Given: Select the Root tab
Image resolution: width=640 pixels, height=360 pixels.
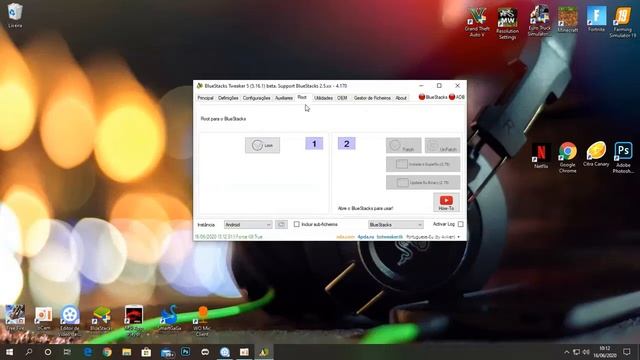Looking at the screenshot, I should click(x=302, y=97).
